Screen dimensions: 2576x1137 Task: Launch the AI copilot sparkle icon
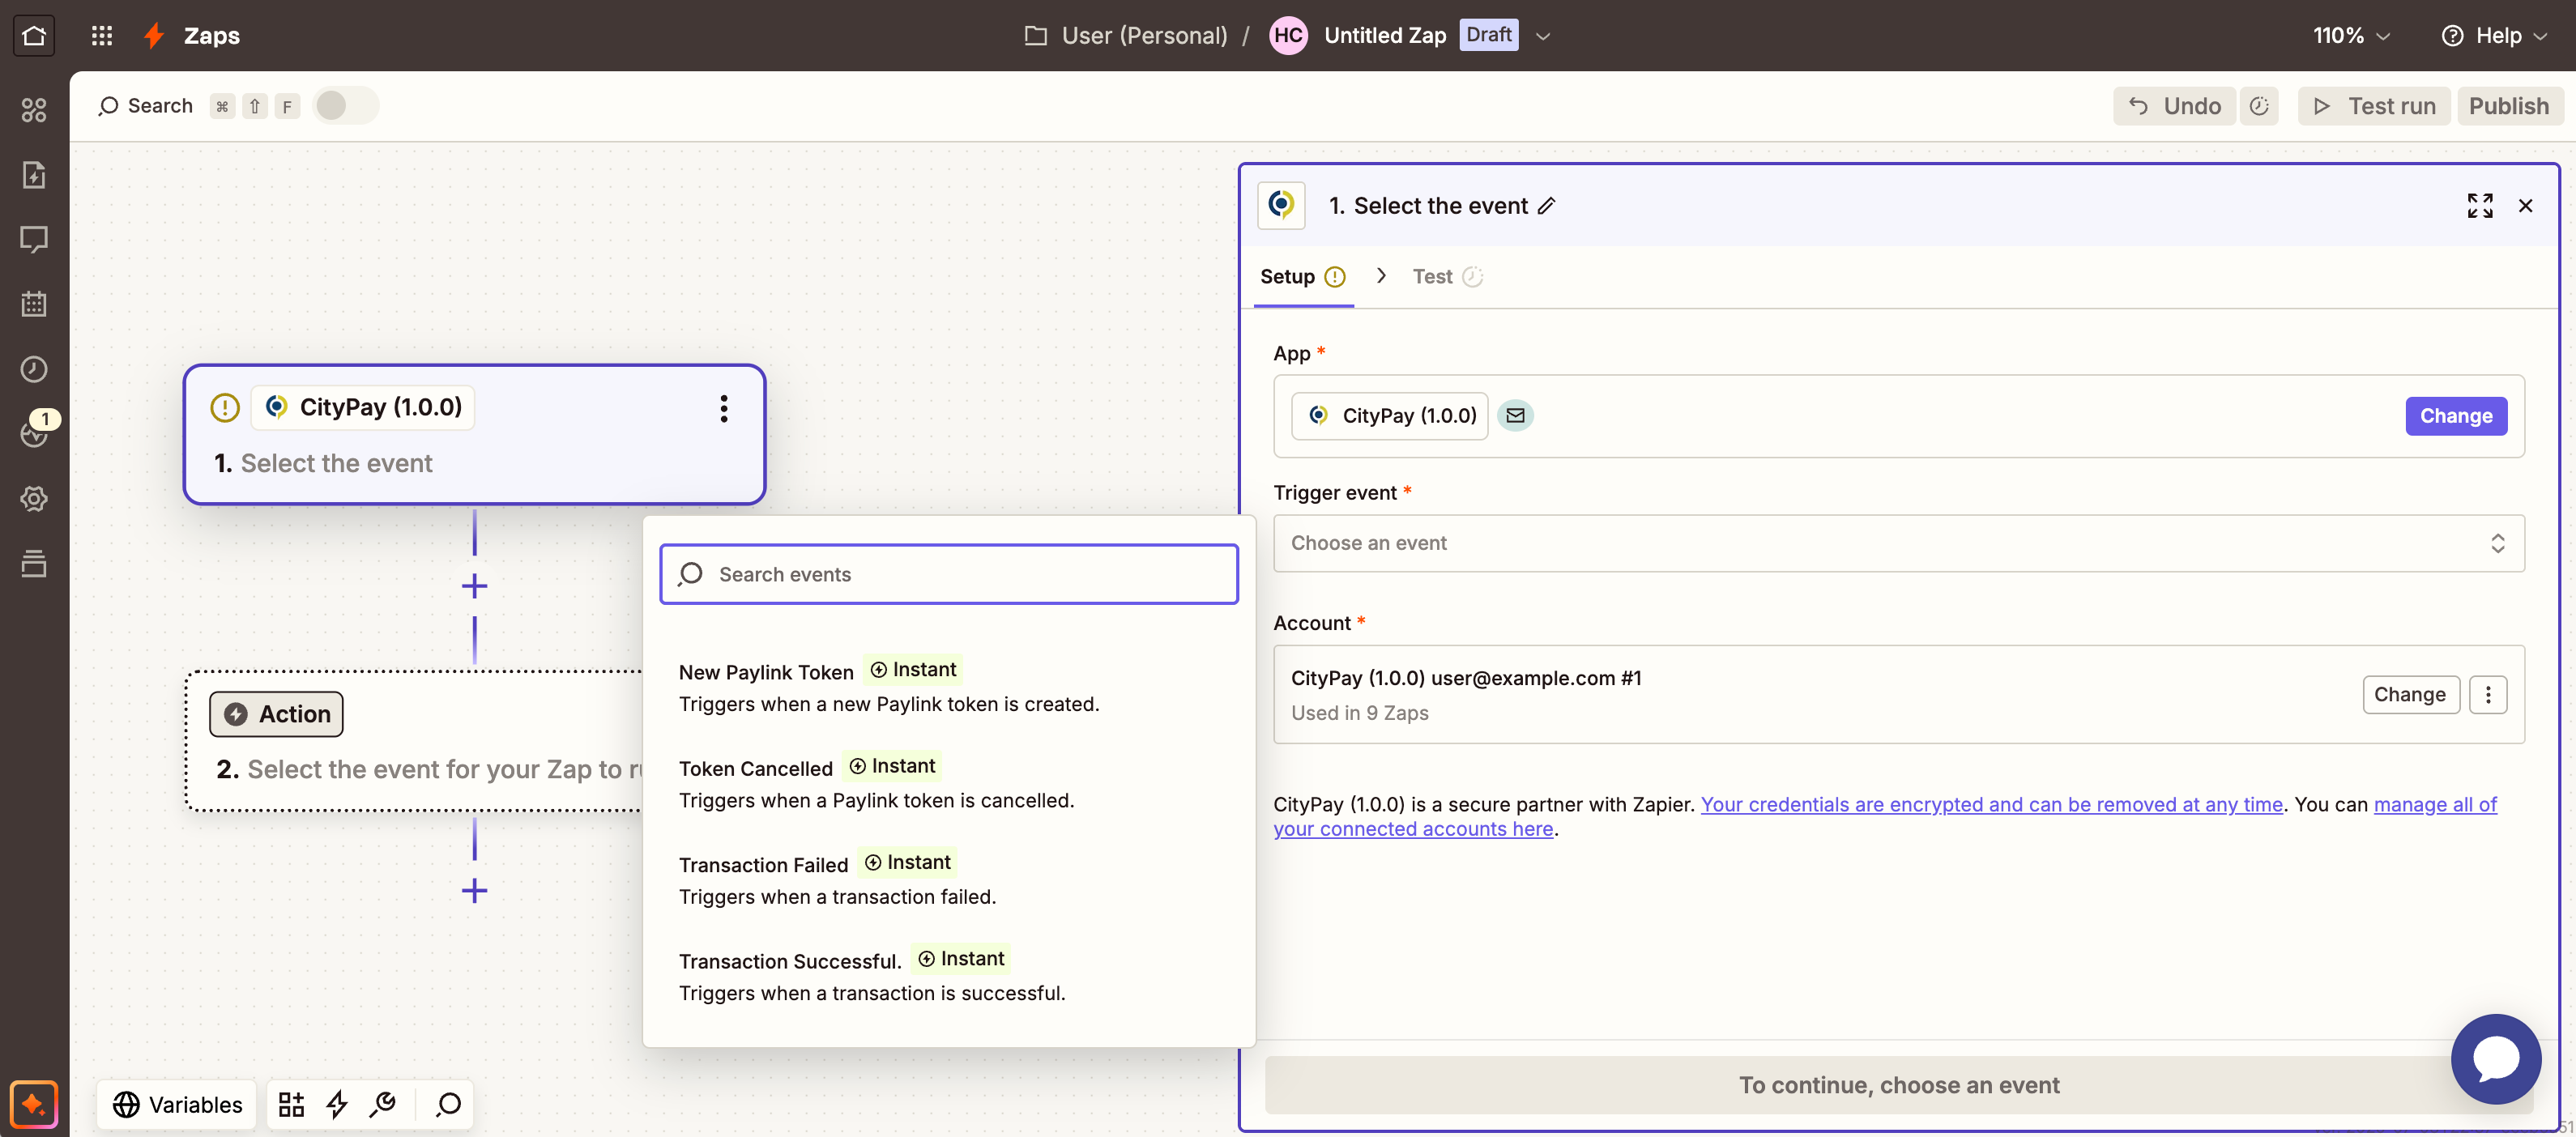click(x=34, y=1104)
